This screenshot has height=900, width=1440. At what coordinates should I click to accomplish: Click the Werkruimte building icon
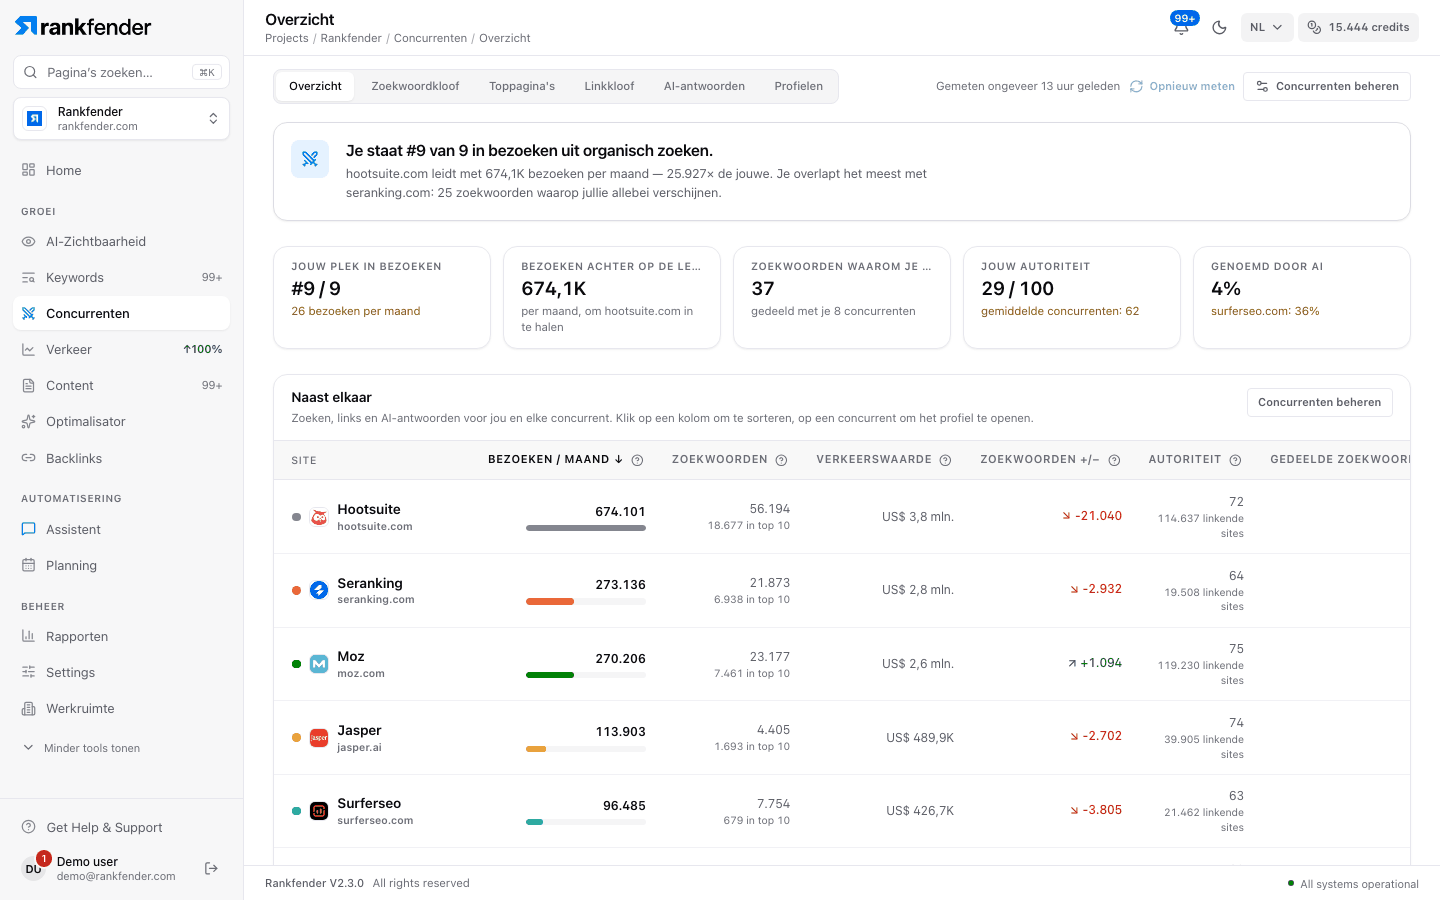[x=29, y=708]
